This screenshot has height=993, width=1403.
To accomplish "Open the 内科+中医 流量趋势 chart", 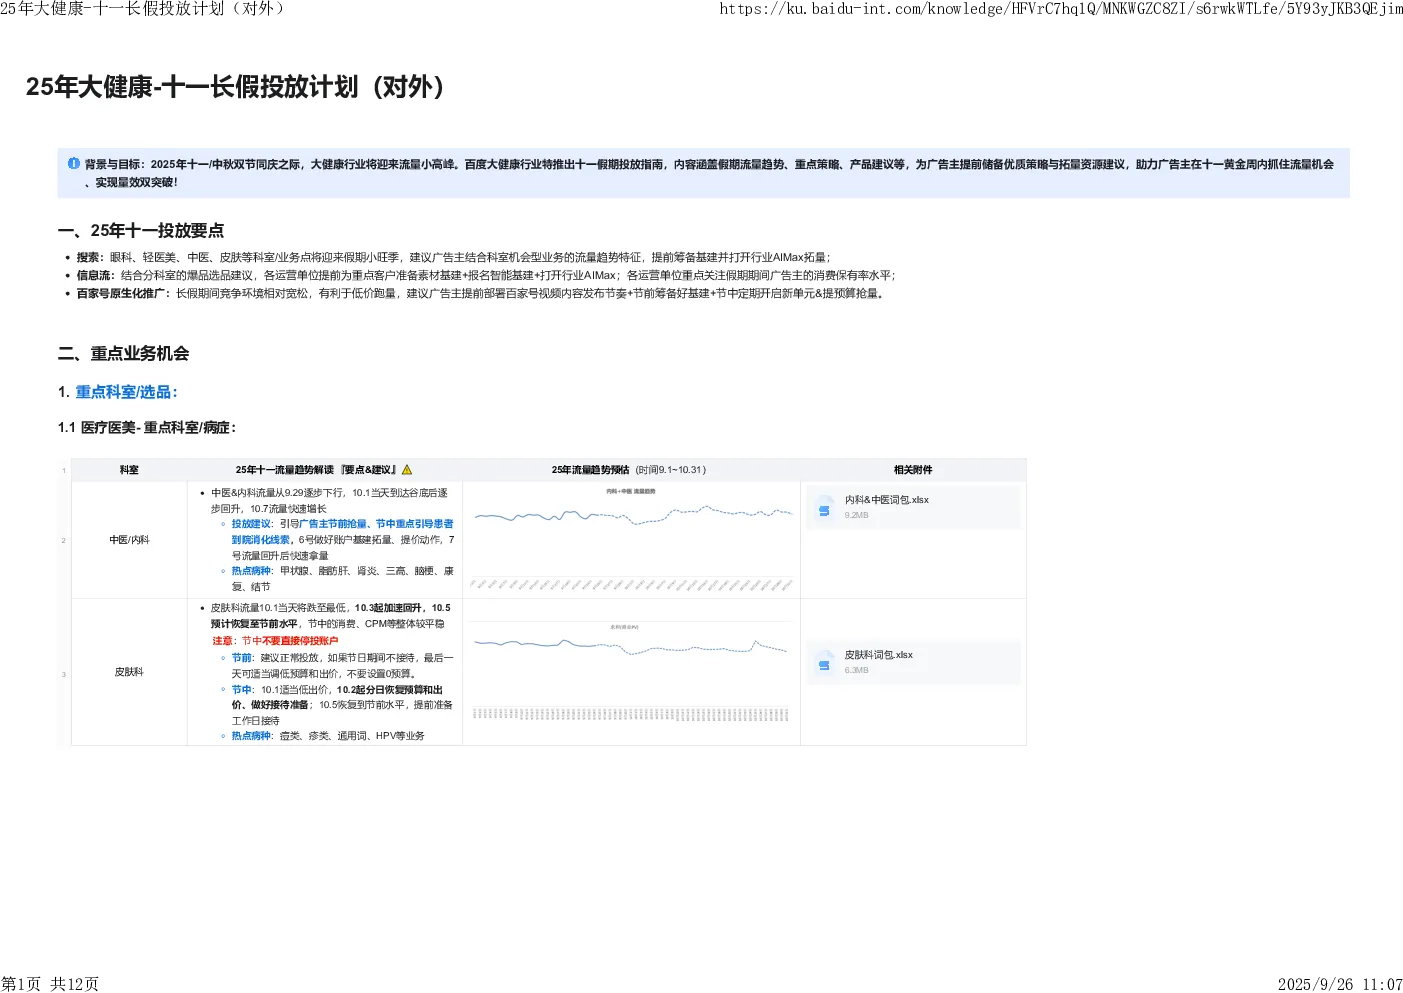I will tap(632, 538).
